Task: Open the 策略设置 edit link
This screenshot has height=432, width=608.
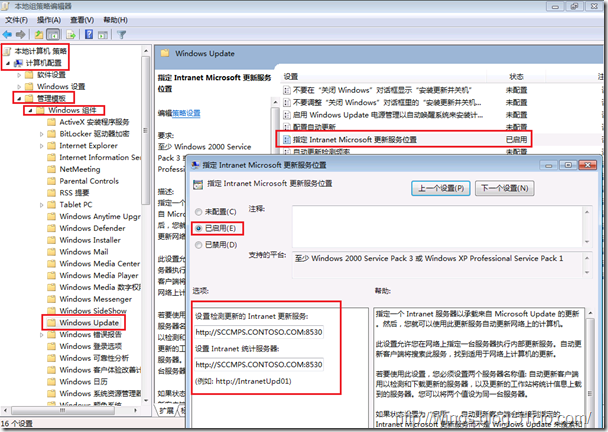Action: tap(186, 113)
